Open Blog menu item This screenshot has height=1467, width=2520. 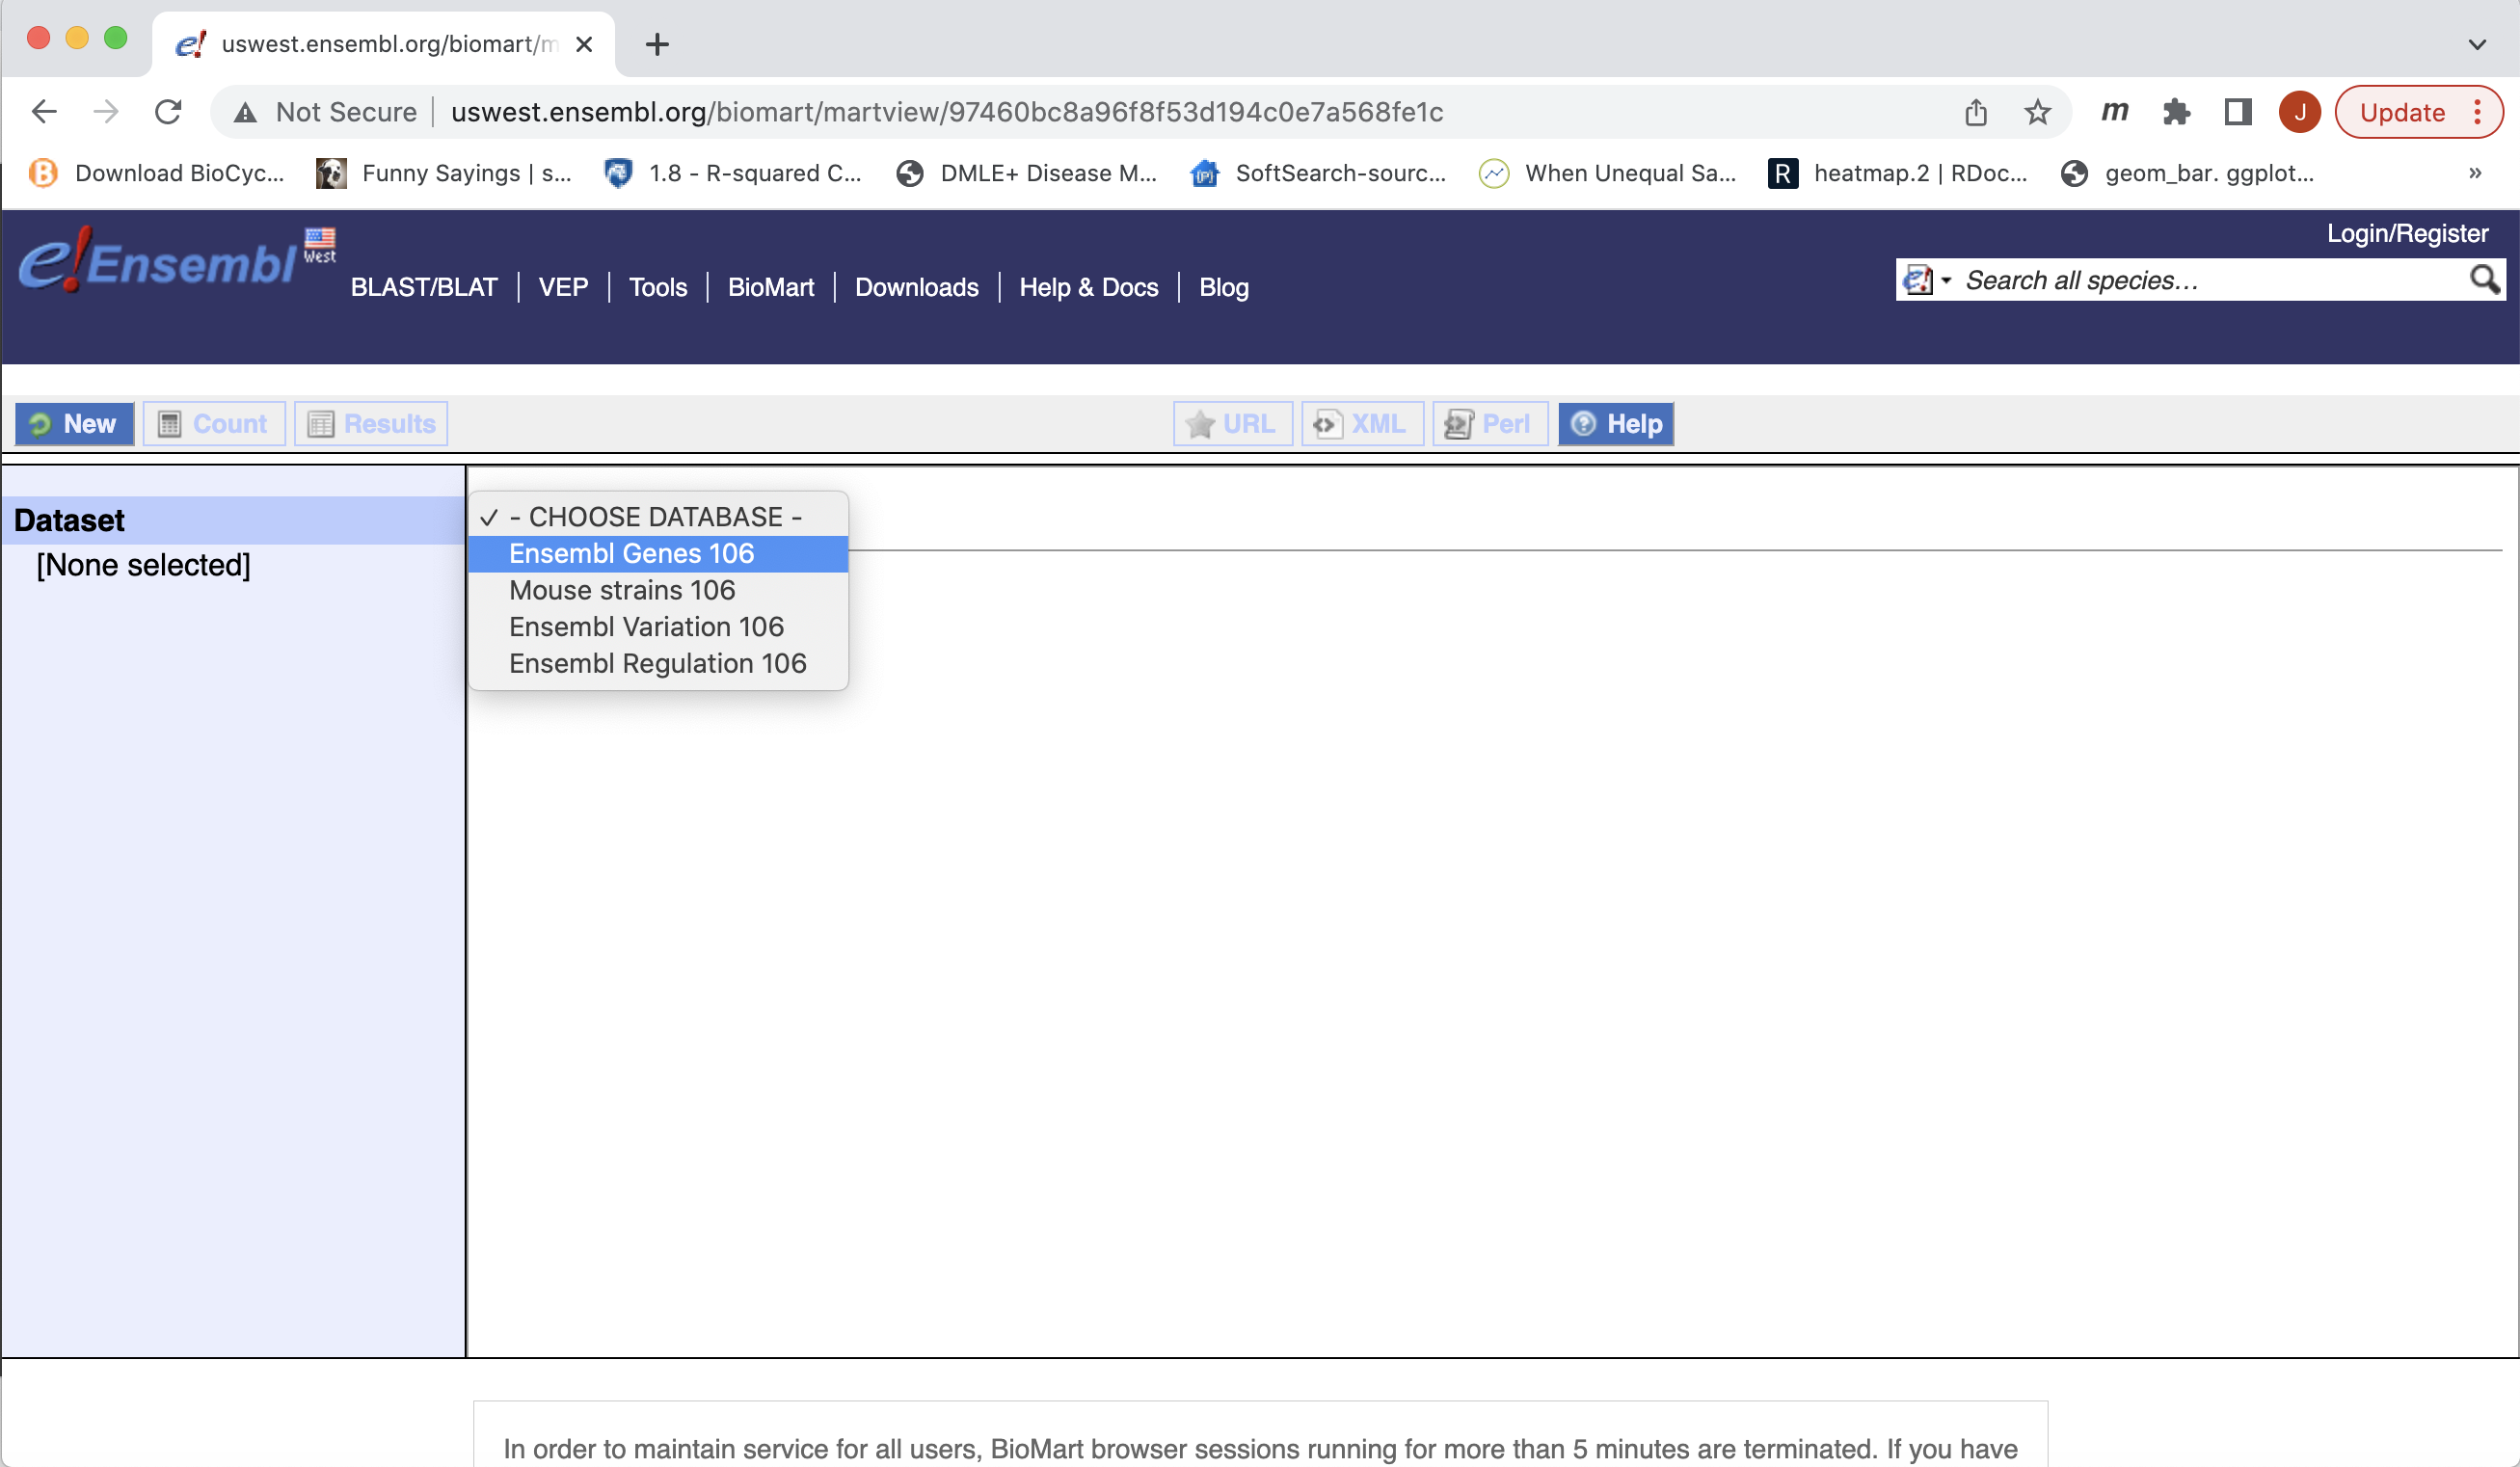tap(1224, 287)
